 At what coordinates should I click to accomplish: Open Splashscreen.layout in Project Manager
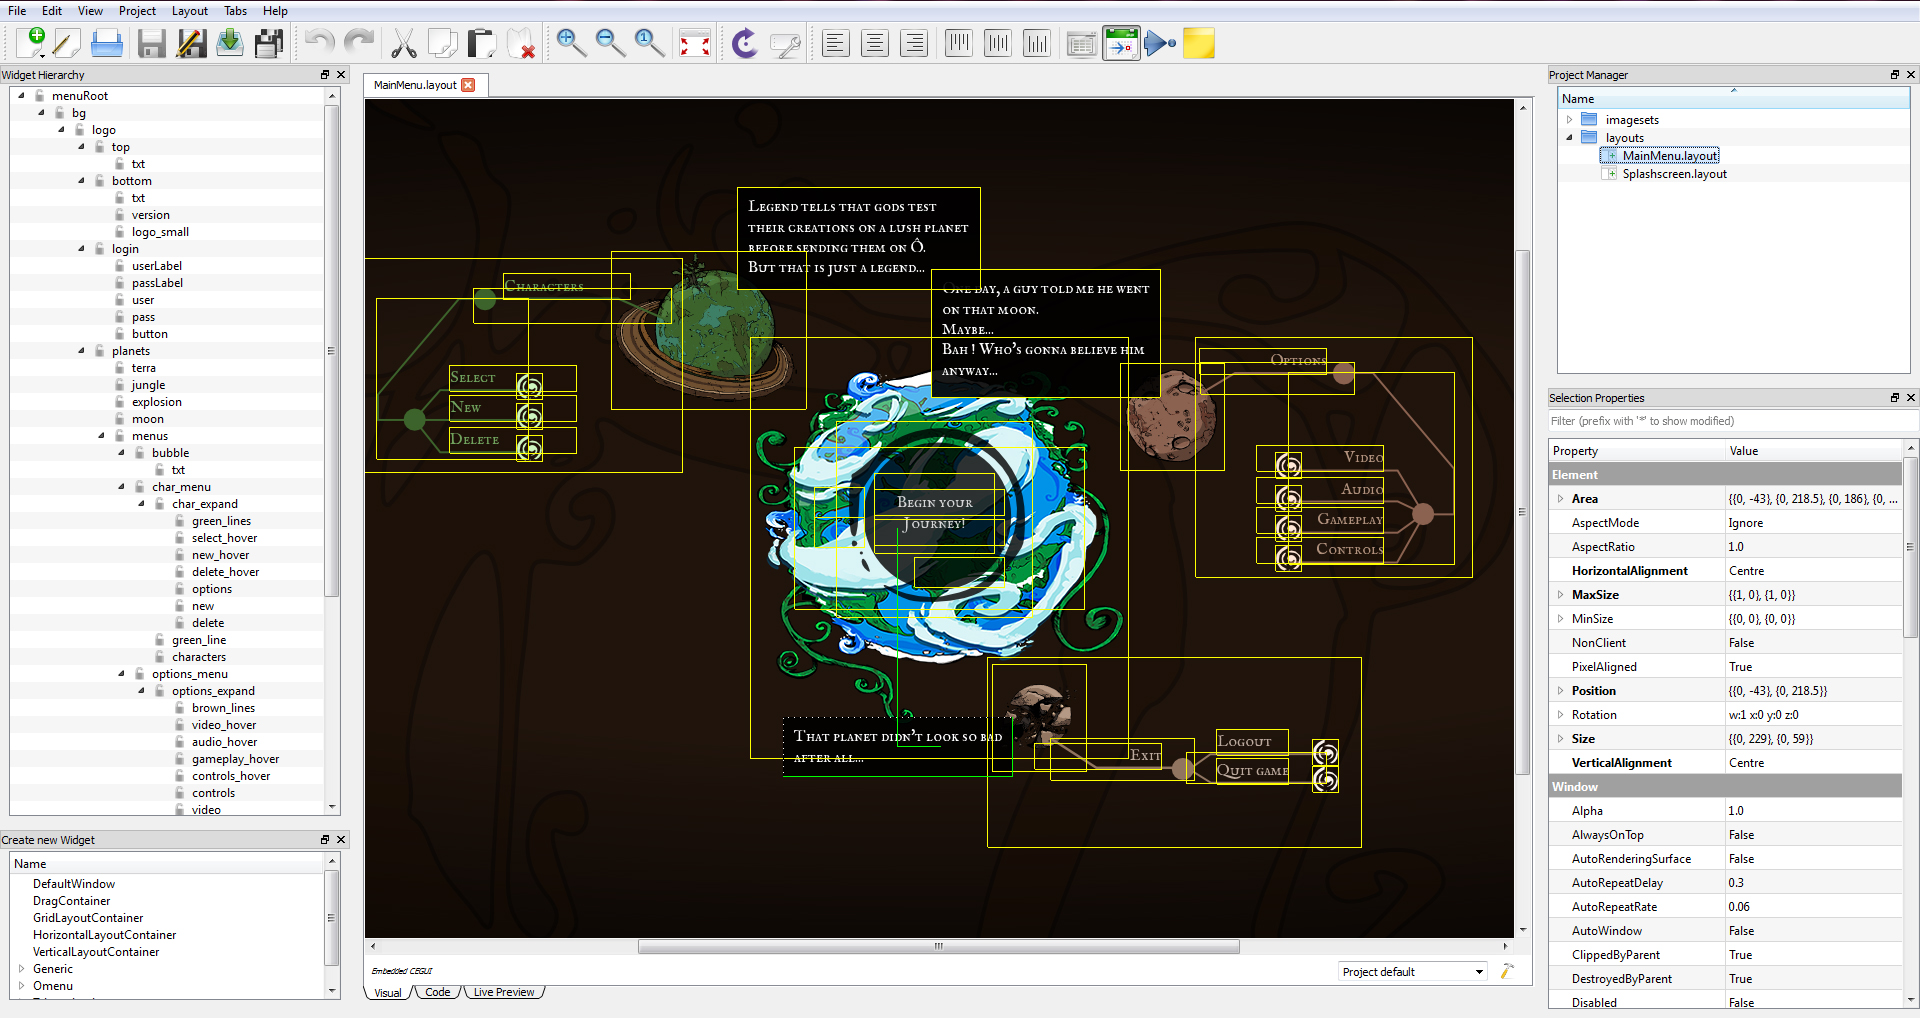[1674, 174]
